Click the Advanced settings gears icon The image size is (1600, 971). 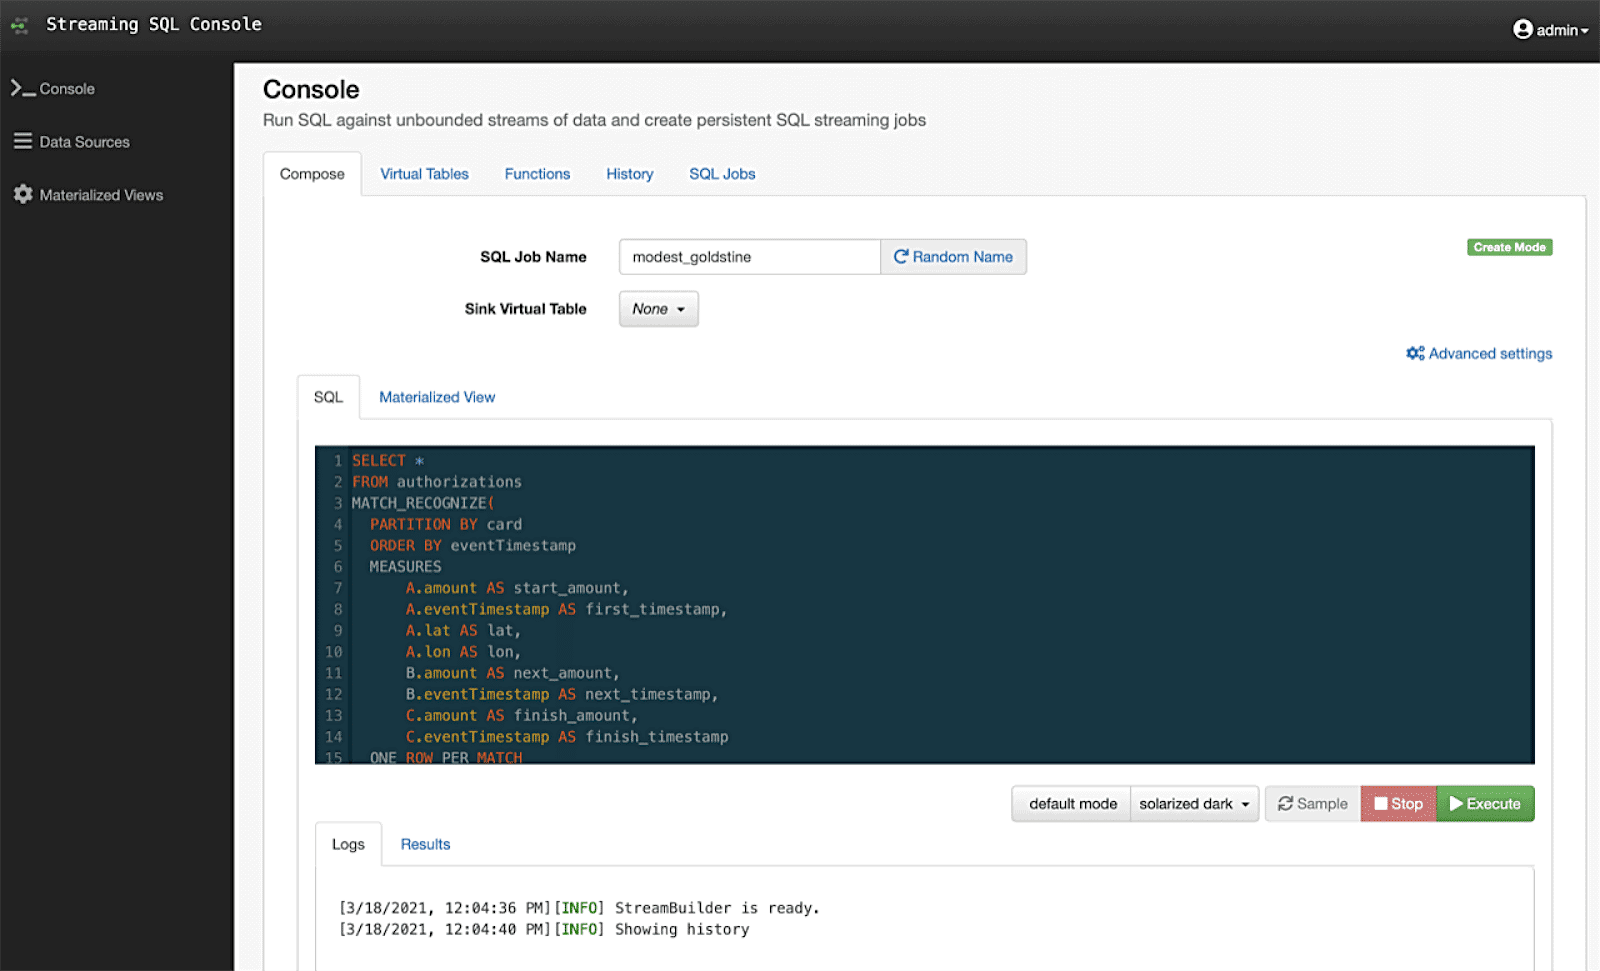tap(1415, 353)
